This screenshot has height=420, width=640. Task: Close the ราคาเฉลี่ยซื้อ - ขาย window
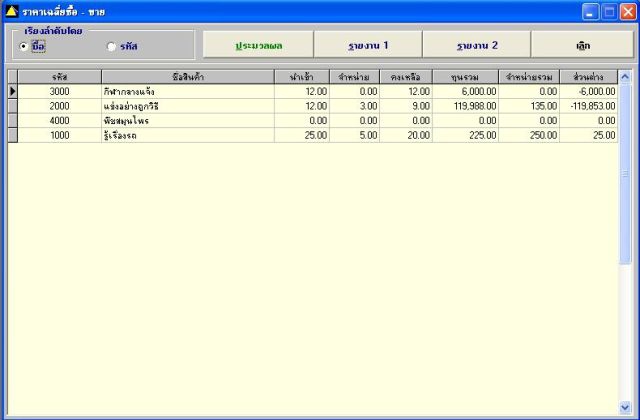point(628,12)
